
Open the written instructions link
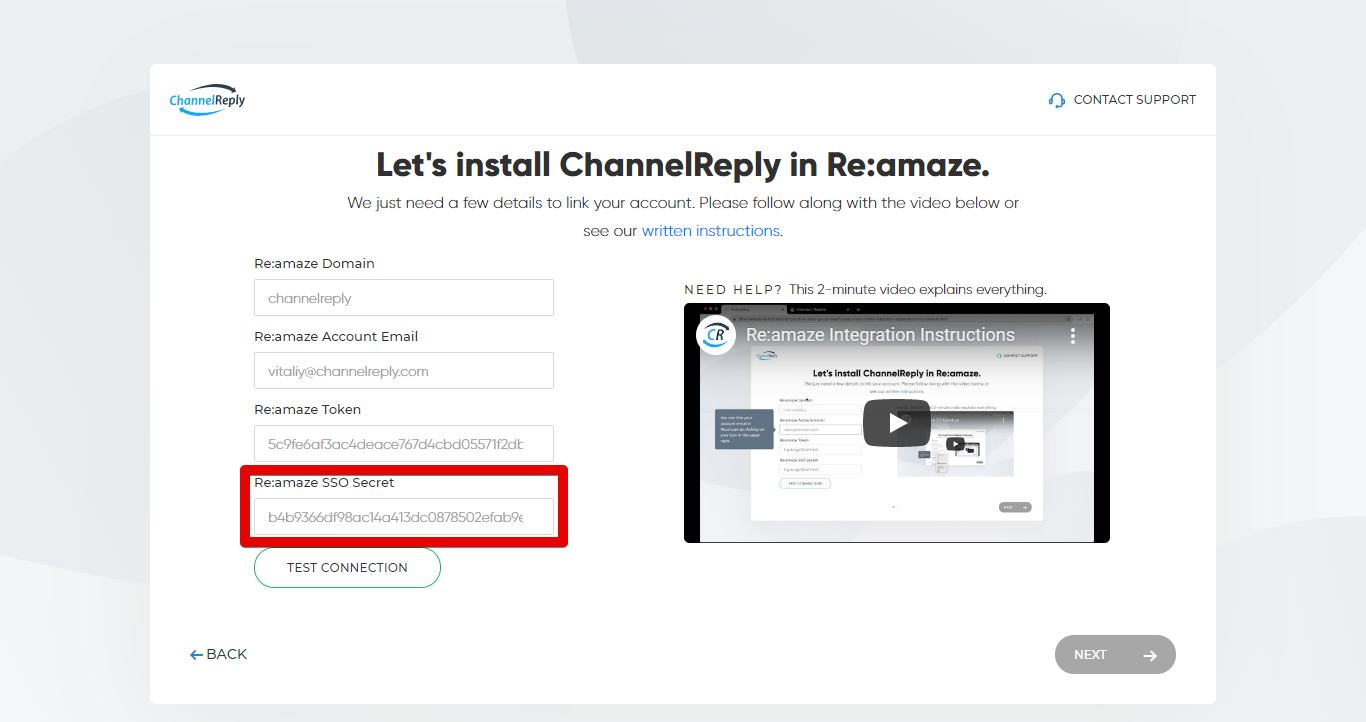coord(710,231)
